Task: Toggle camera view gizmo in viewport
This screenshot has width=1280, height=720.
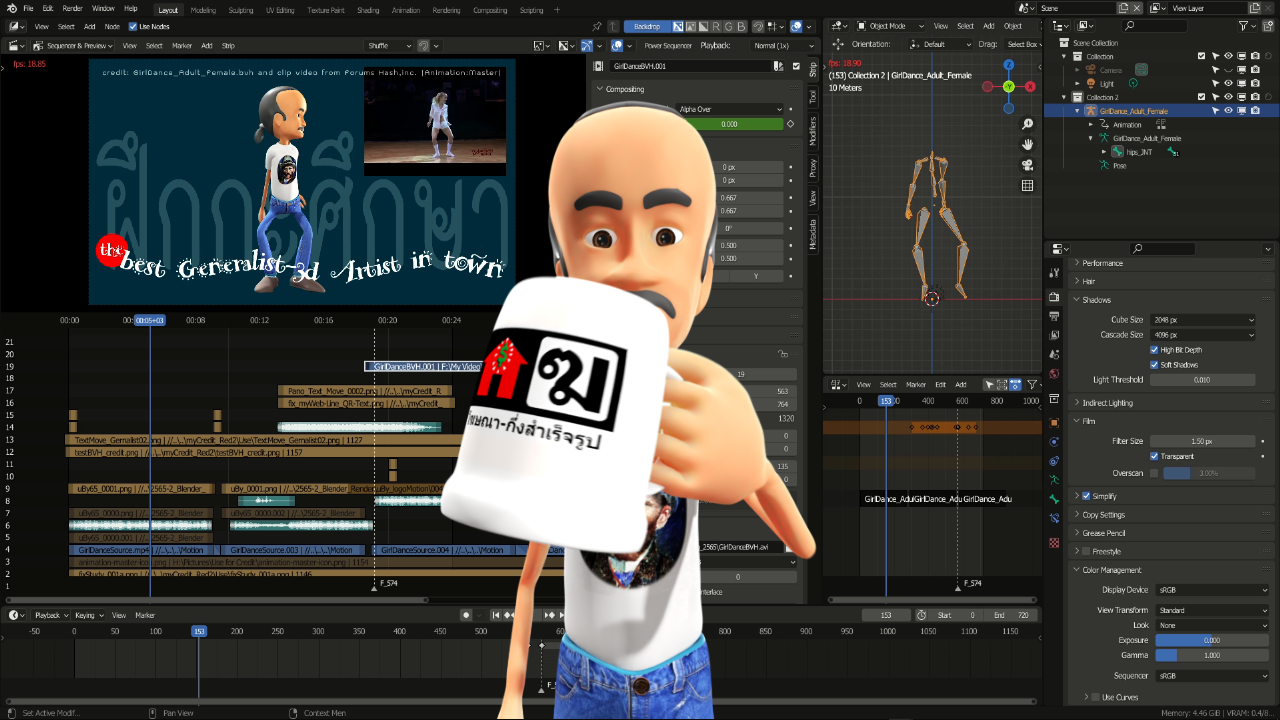Action: (1027, 165)
